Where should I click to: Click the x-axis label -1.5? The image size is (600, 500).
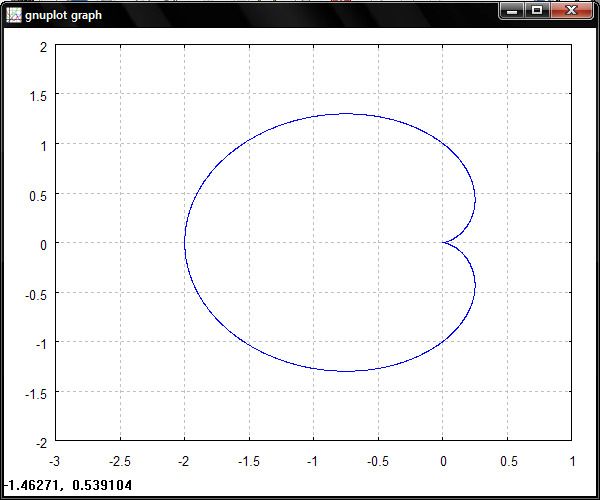(249, 461)
